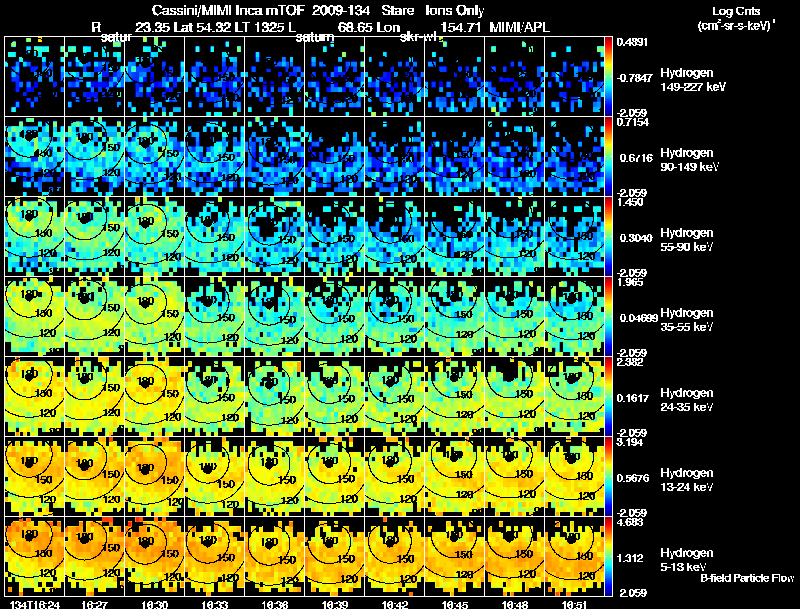Open the 5-13 keV panel at 16:45
Image resolution: width=800 pixels, height=609 pixels.
point(455,556)
